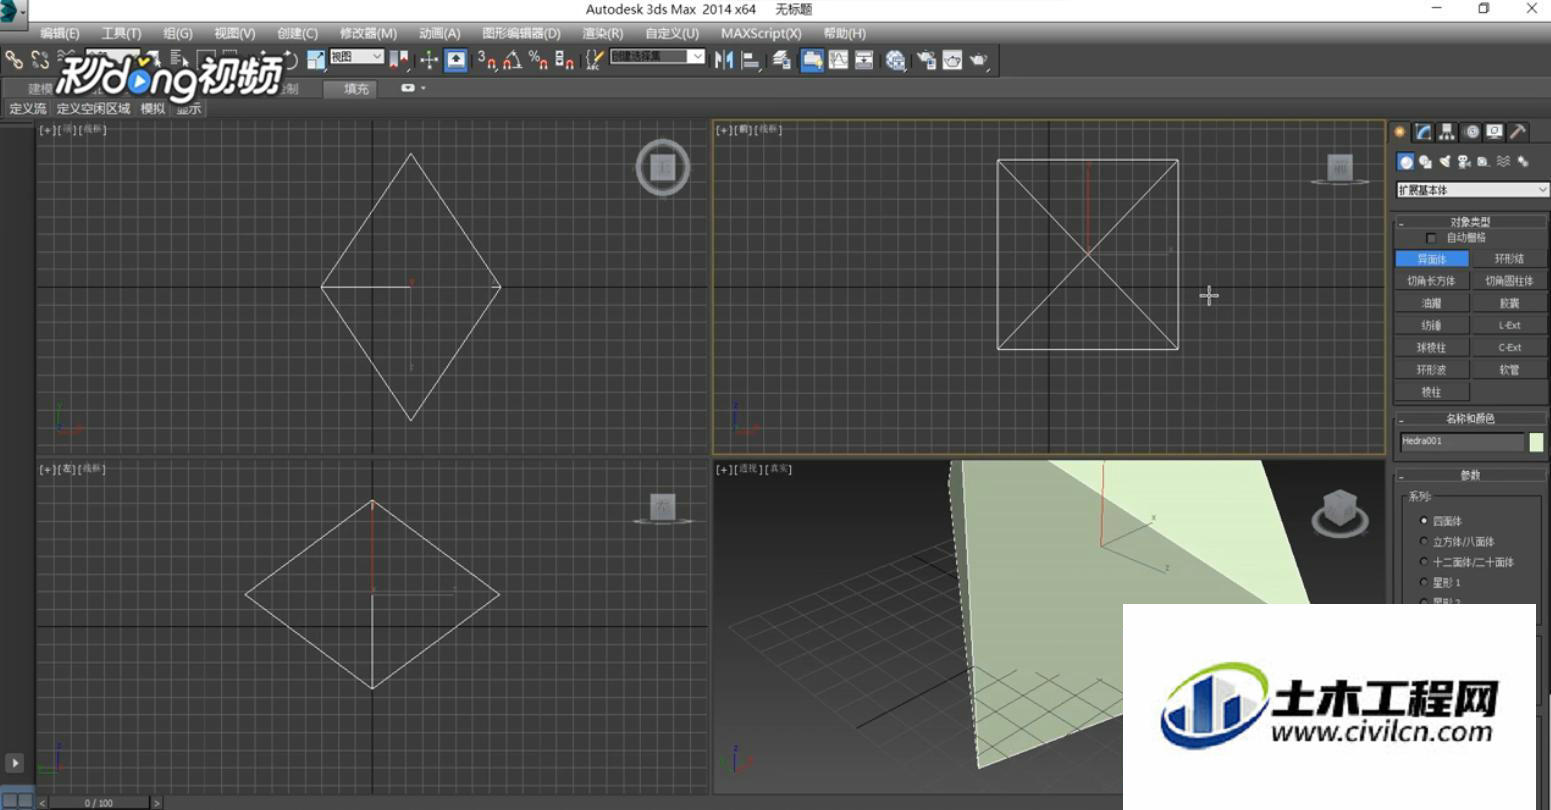Screen dimensions: 1551x810
Task: Switch to the Utilities command panel tab
Action: pyautogui.click(x=1518, y=132)
